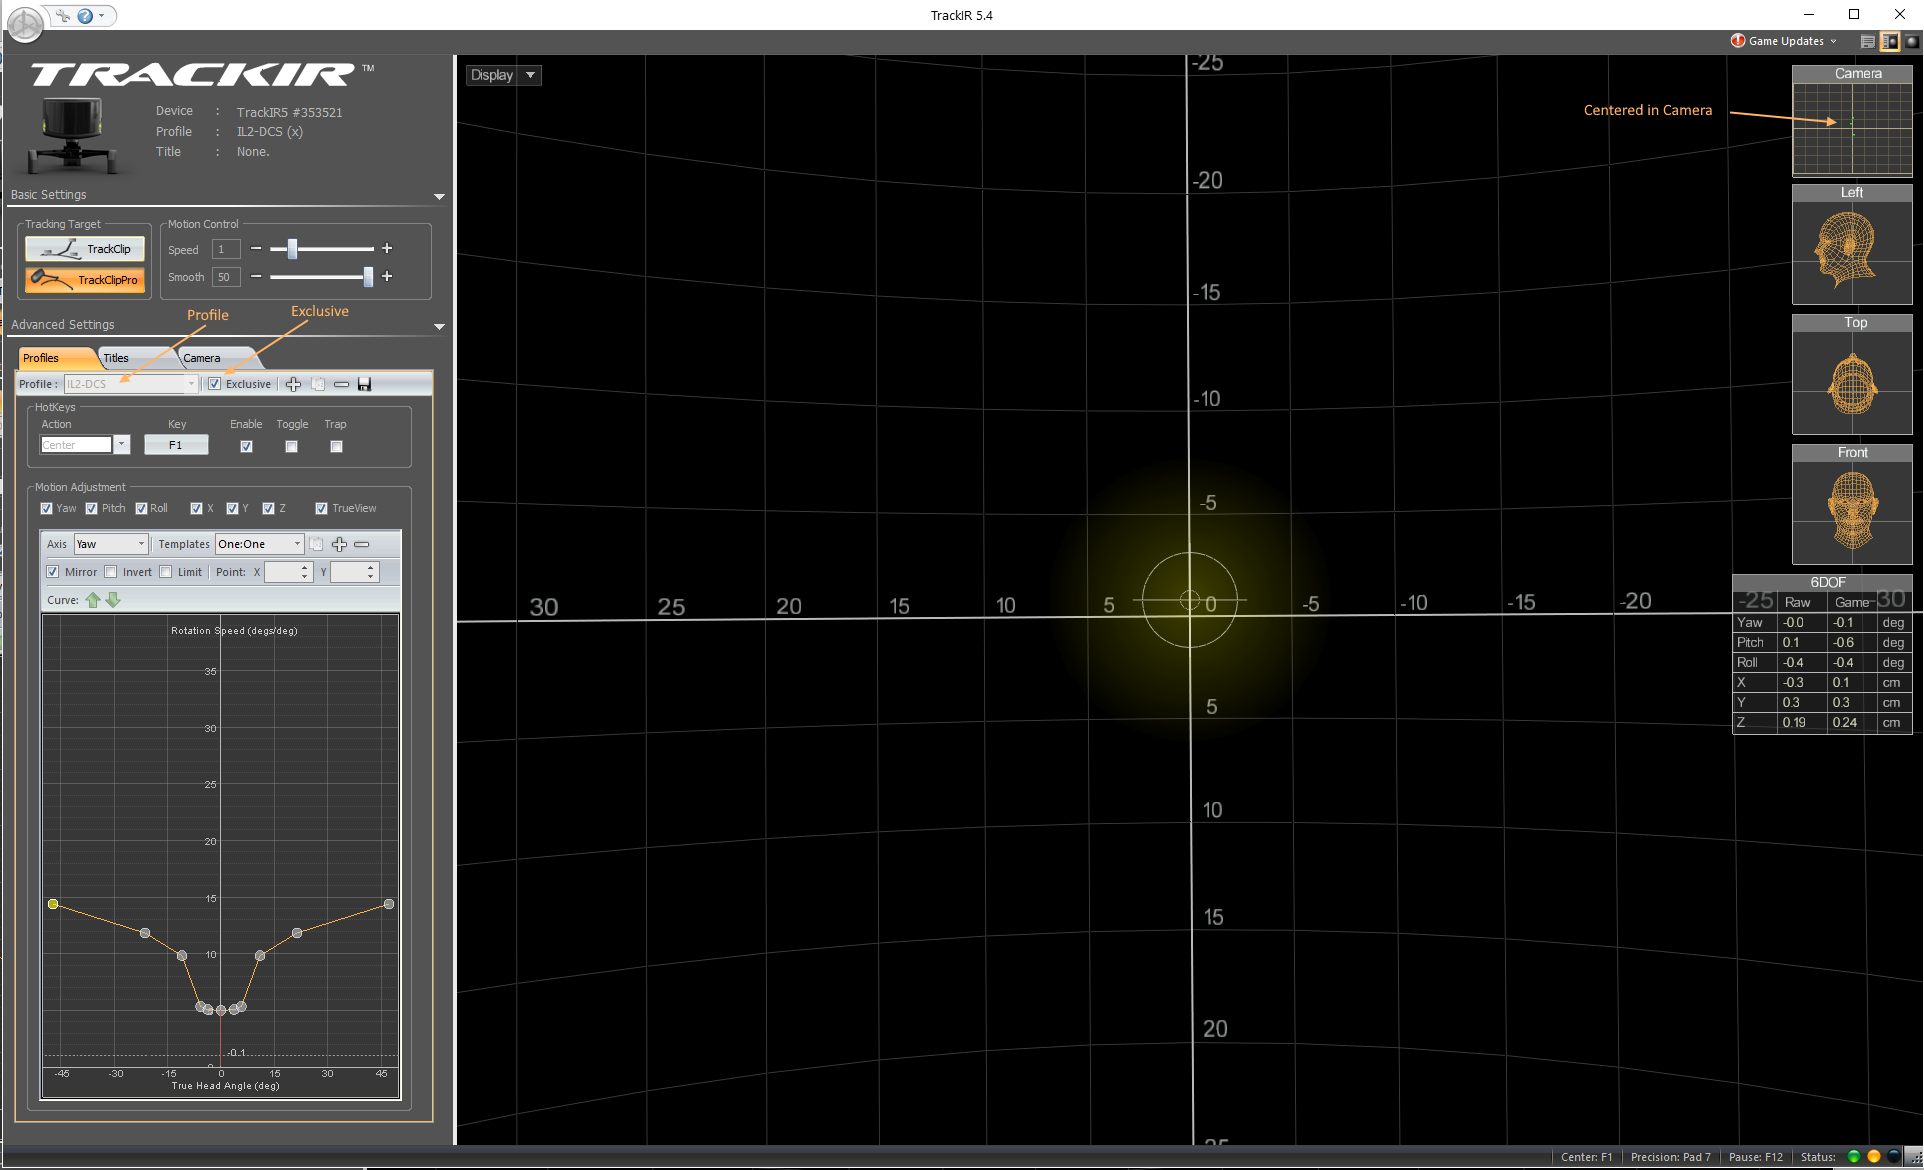The image size is (1924, 1170).
Task: Collapse the Basic Settings section
Action: [x=439, y=196]
